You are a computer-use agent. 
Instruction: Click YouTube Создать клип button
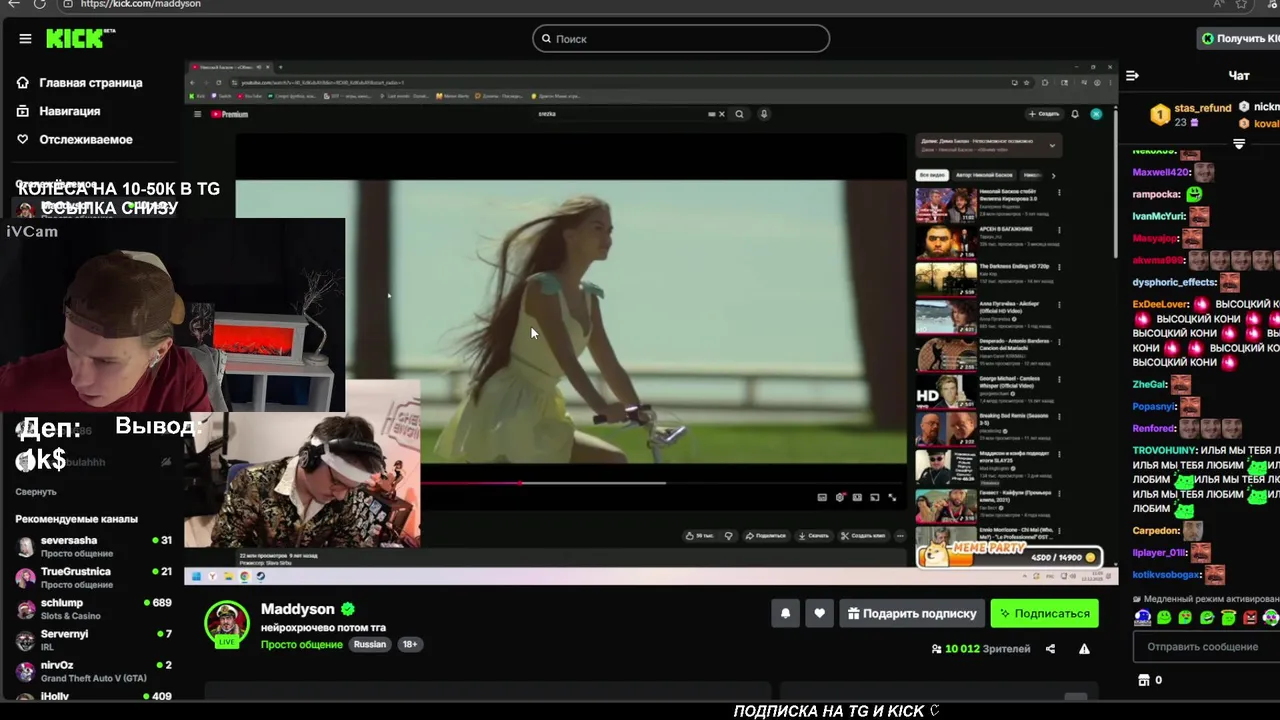pos(863,536)
